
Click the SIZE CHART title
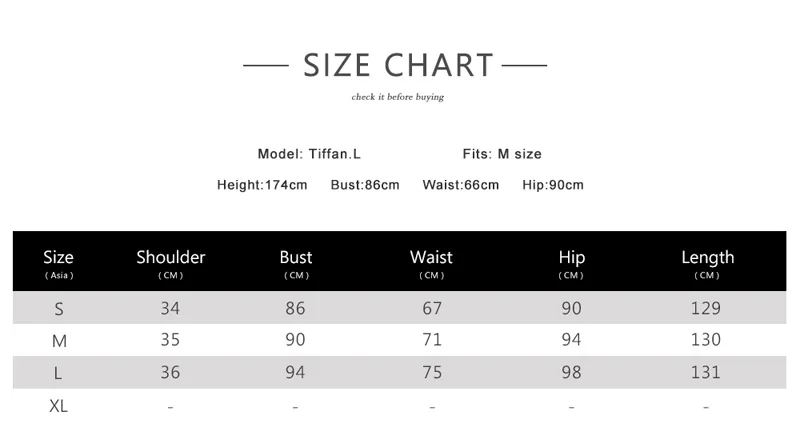click(398, 66)
